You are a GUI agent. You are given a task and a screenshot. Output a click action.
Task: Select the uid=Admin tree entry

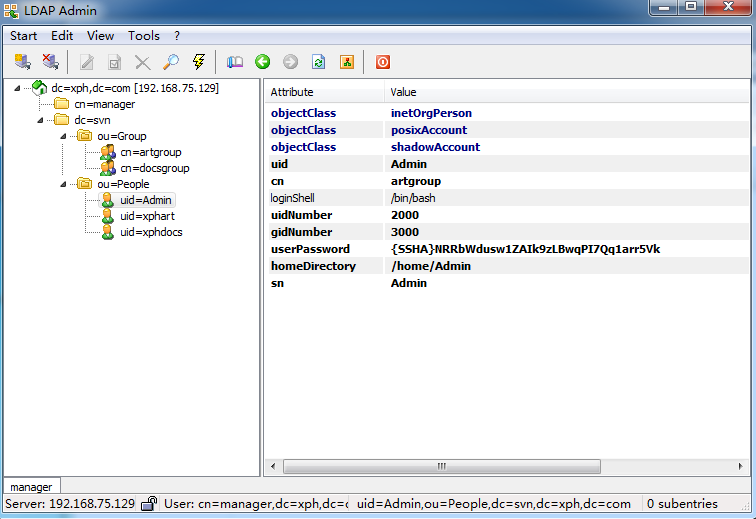pos(146,200)
